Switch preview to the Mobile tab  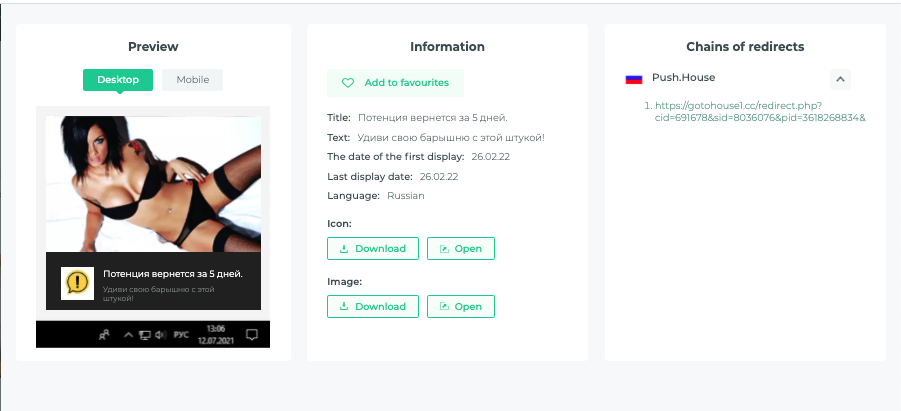[192, 80]
